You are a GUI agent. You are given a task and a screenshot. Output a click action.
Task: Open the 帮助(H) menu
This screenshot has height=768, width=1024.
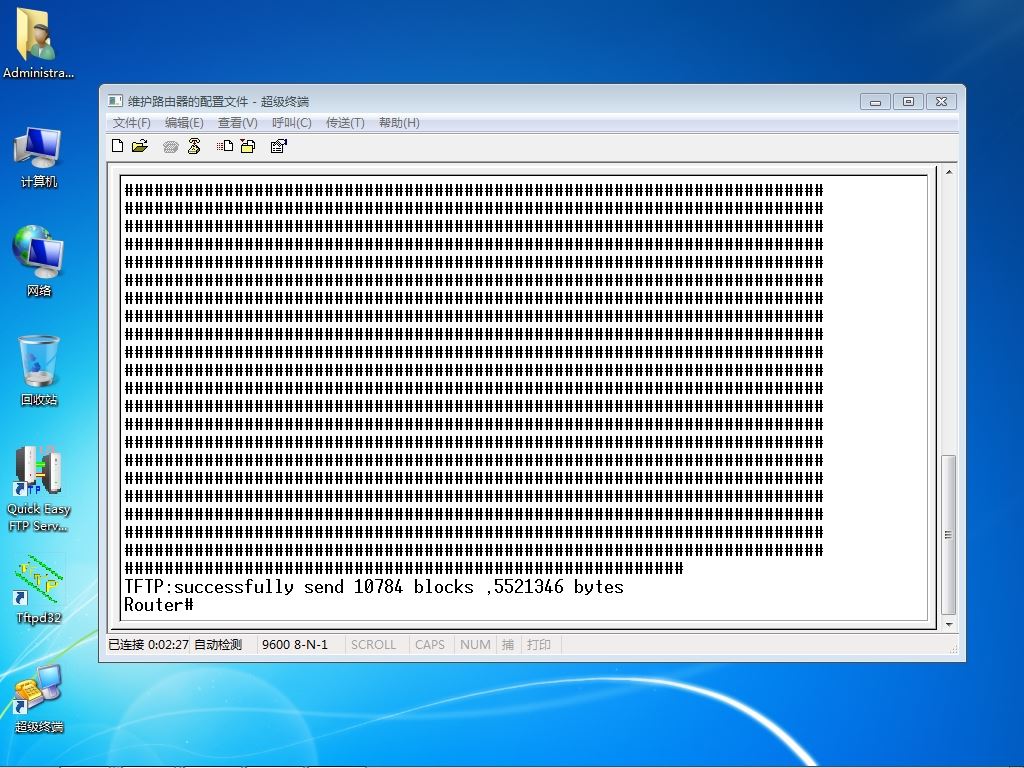point(399,123)
